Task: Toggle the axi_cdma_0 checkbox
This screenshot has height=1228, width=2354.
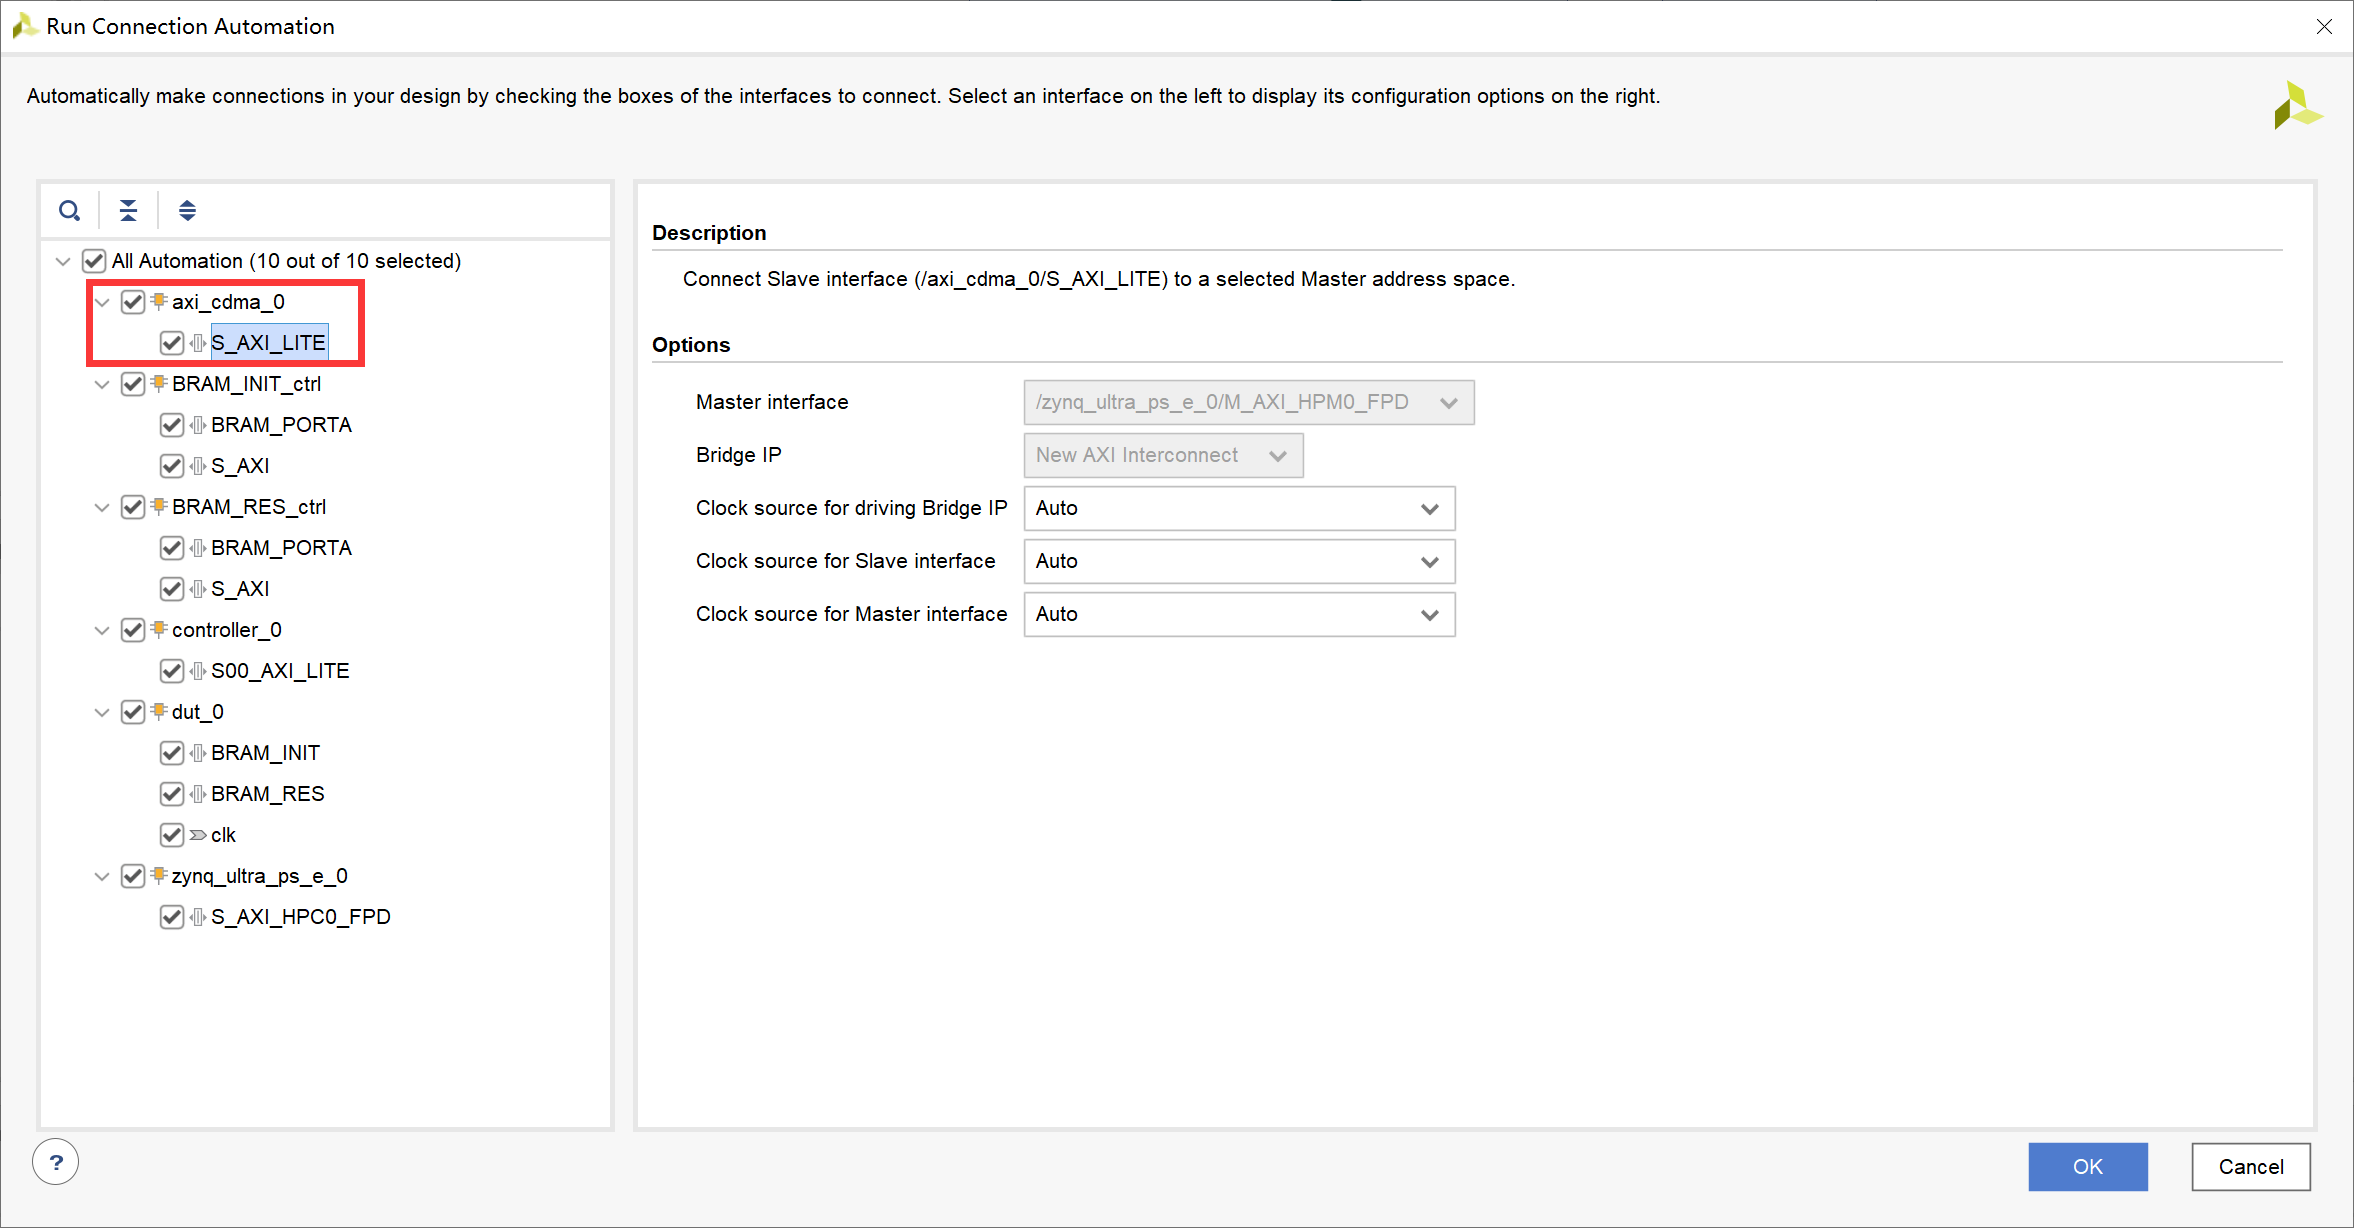Action: (133, 302)
